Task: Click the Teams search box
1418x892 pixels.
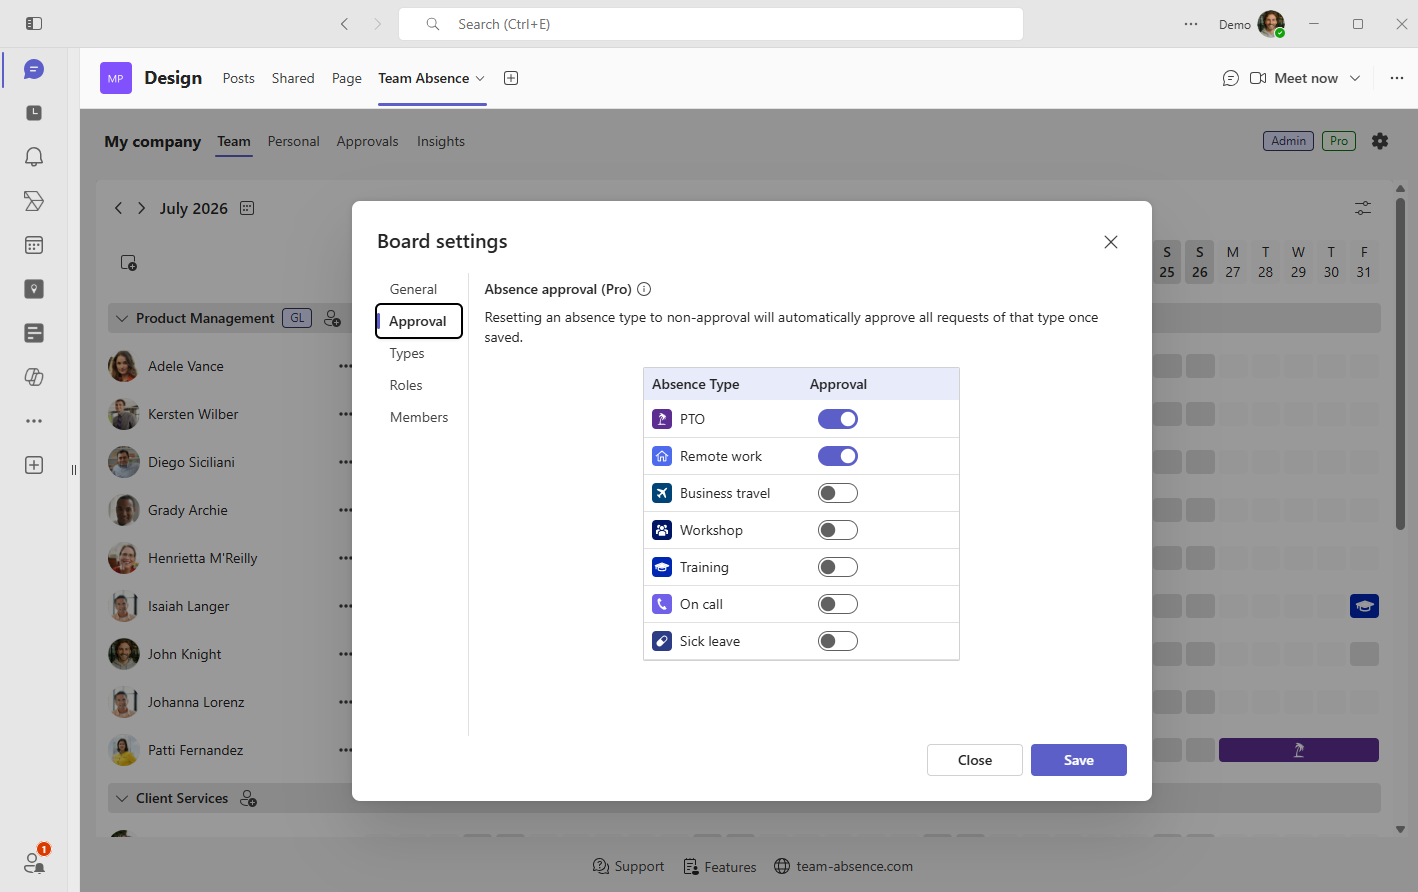Action: tap(711, 24)
